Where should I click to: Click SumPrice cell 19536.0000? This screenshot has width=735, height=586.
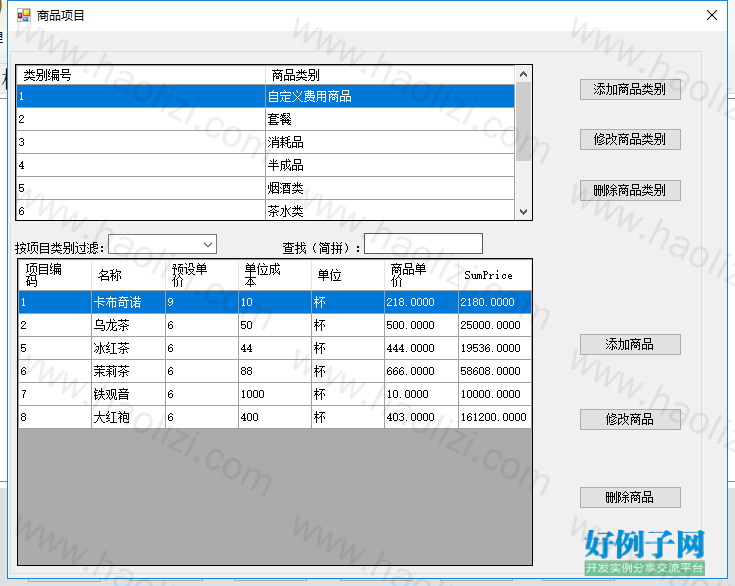495,348
